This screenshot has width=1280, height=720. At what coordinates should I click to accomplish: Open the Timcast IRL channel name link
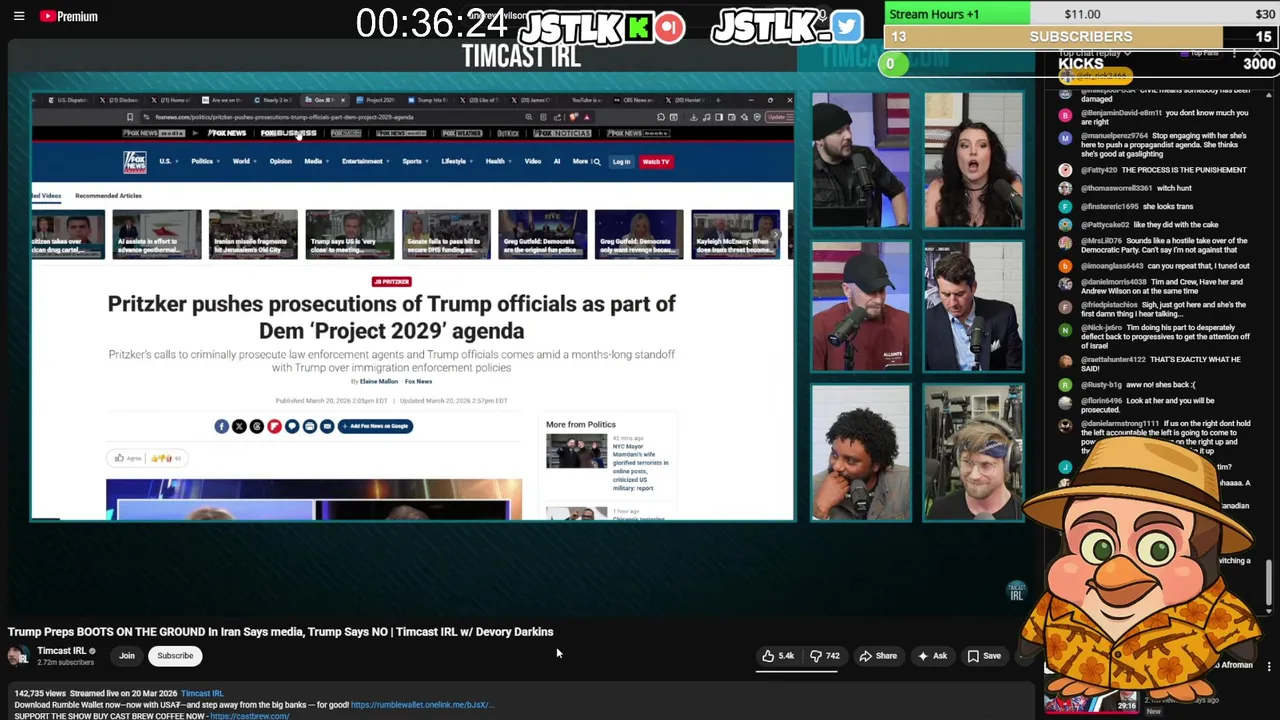pos(61,651)
